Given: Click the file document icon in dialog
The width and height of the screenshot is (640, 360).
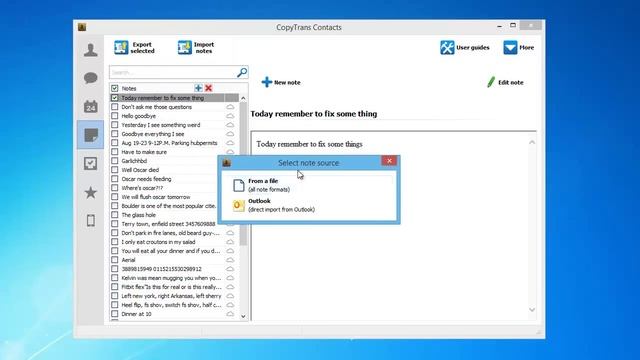Looking at the screenshot, I should (239, 185).
